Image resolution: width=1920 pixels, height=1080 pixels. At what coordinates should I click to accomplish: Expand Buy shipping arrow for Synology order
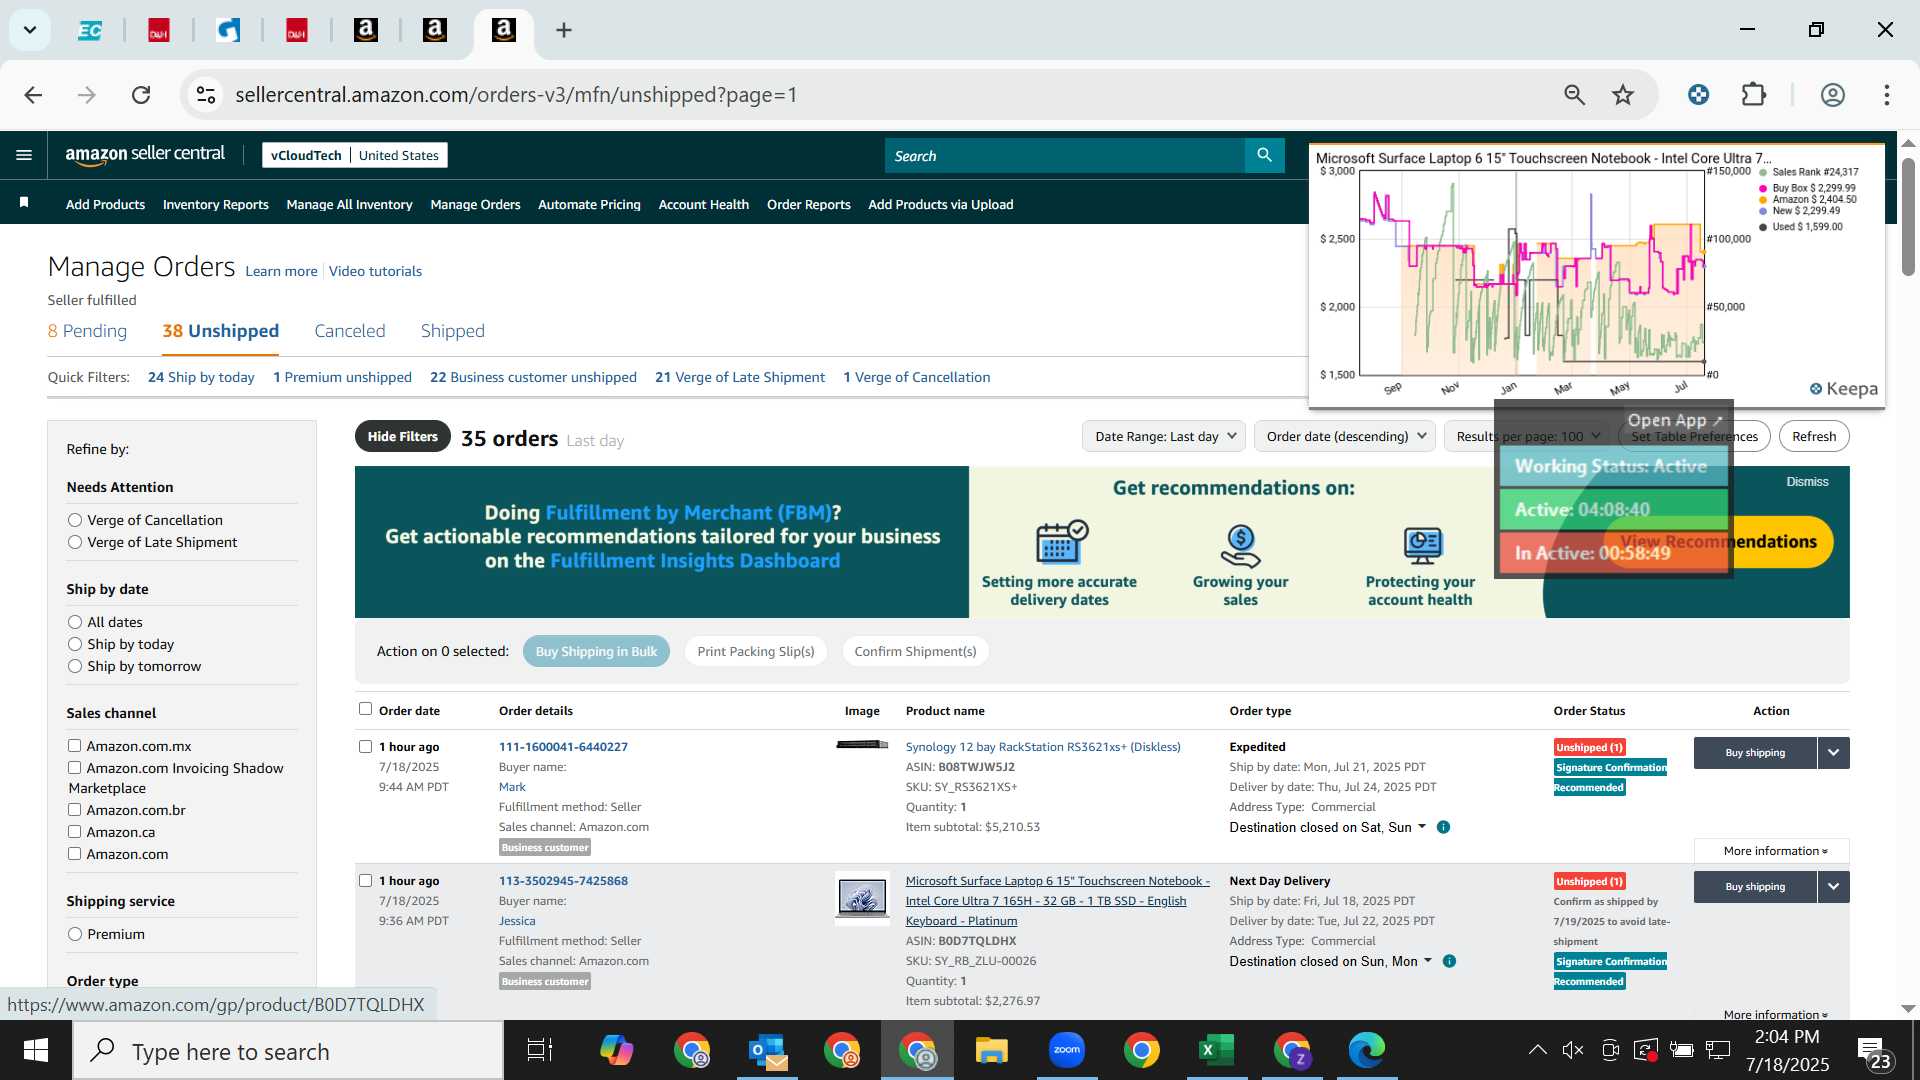pyautogui.click(x=1833, y=753)
